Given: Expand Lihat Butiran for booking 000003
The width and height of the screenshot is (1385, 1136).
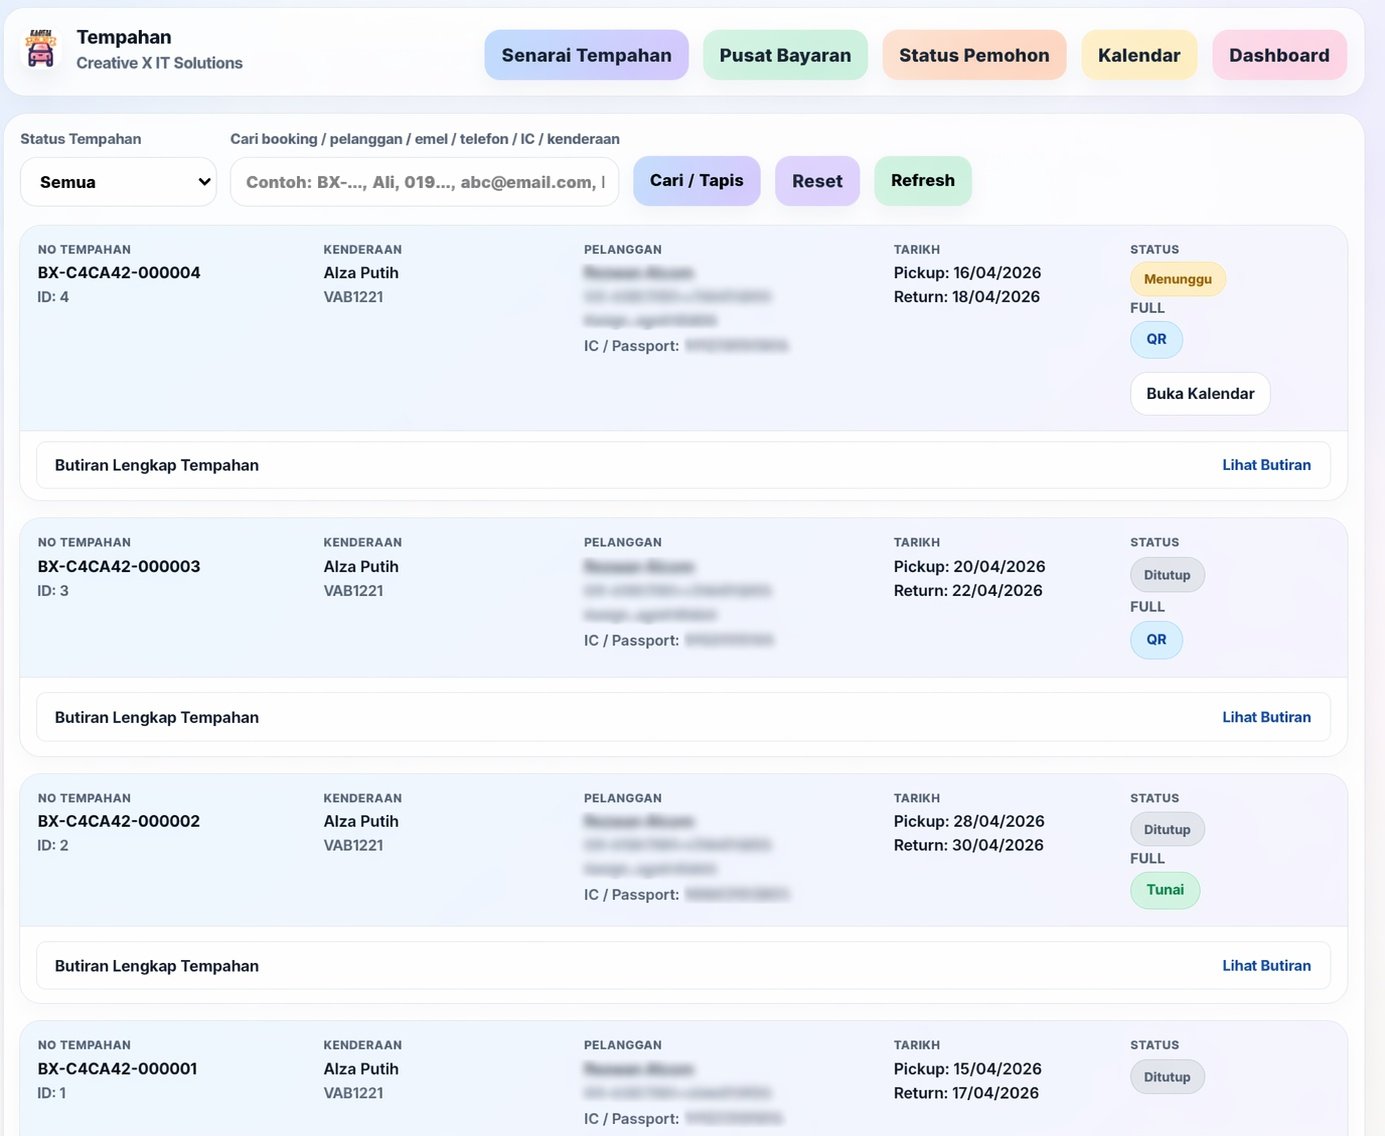Looking at the screenshot, I should coord(1265,717).
